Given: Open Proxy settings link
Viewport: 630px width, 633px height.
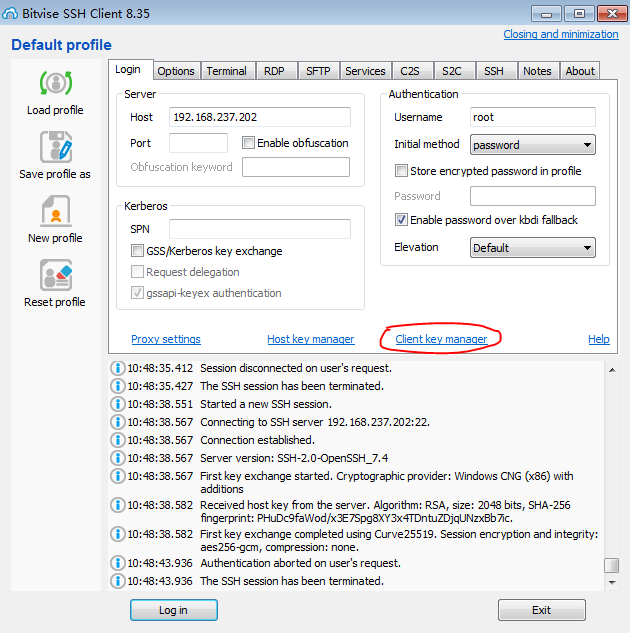Looking at the screenshot, I should point(166,339).
